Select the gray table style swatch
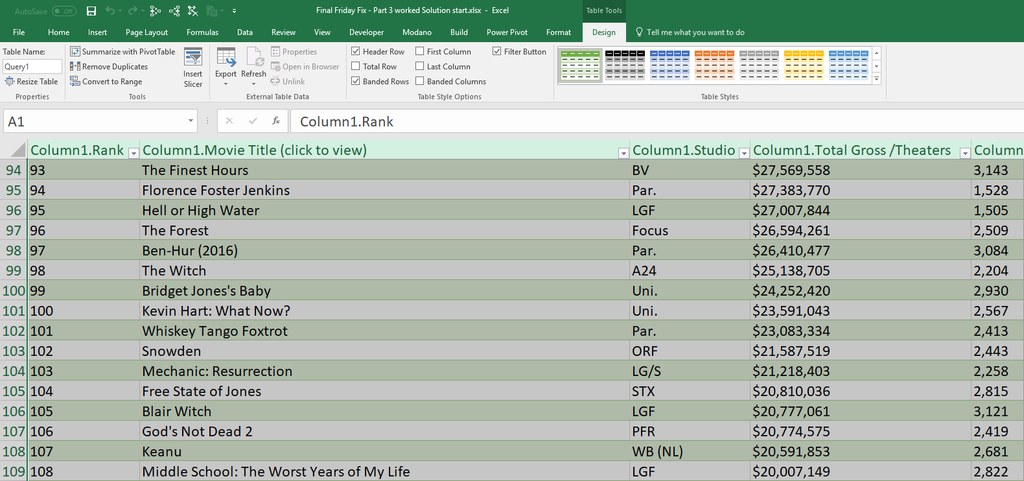Image resolution: width=1024 pixels, height=481 pixels. [759, 65]
